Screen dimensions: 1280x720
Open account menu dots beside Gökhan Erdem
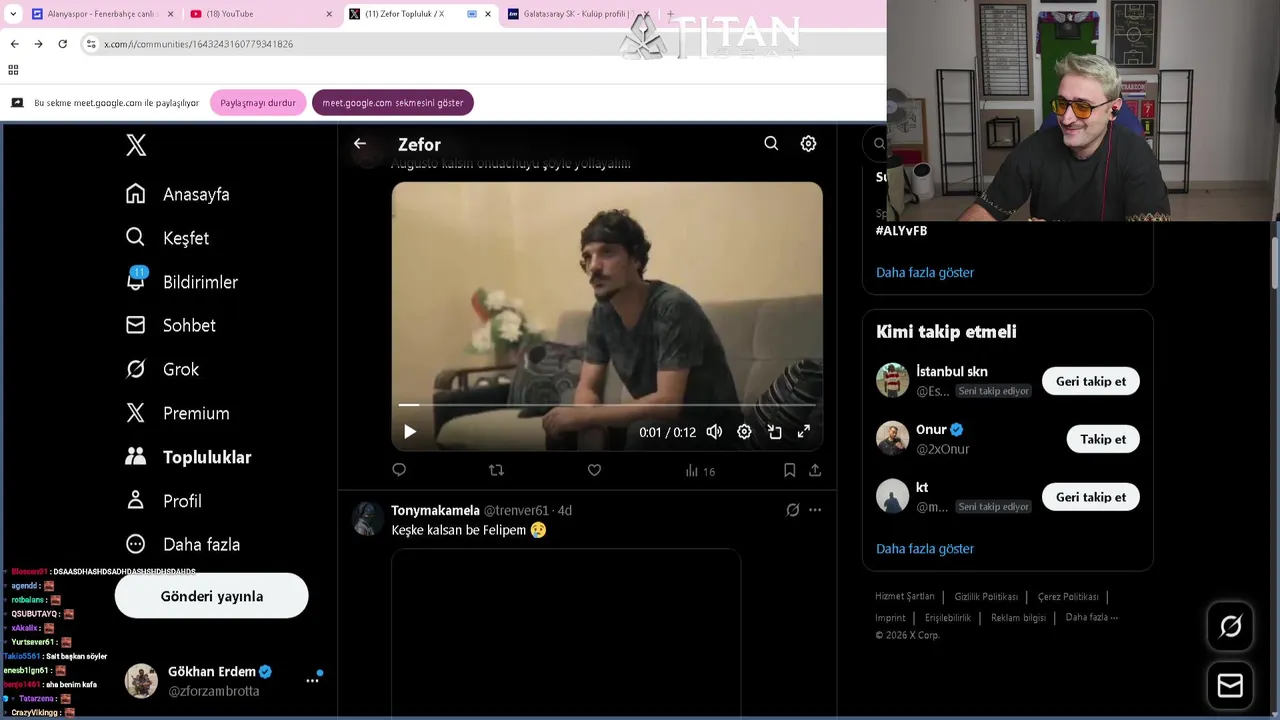(312, 680)
